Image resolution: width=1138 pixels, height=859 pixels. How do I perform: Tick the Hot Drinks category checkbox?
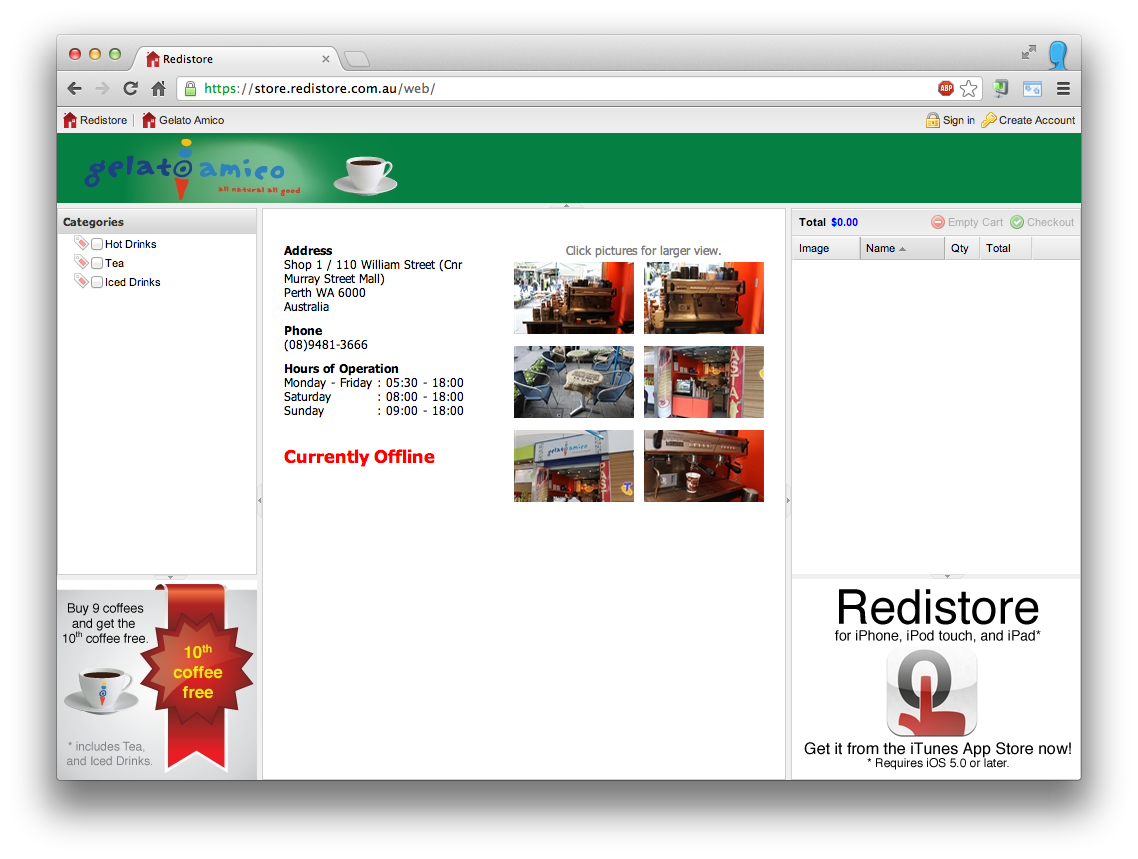pyautogui.click(x=97, y=244)
